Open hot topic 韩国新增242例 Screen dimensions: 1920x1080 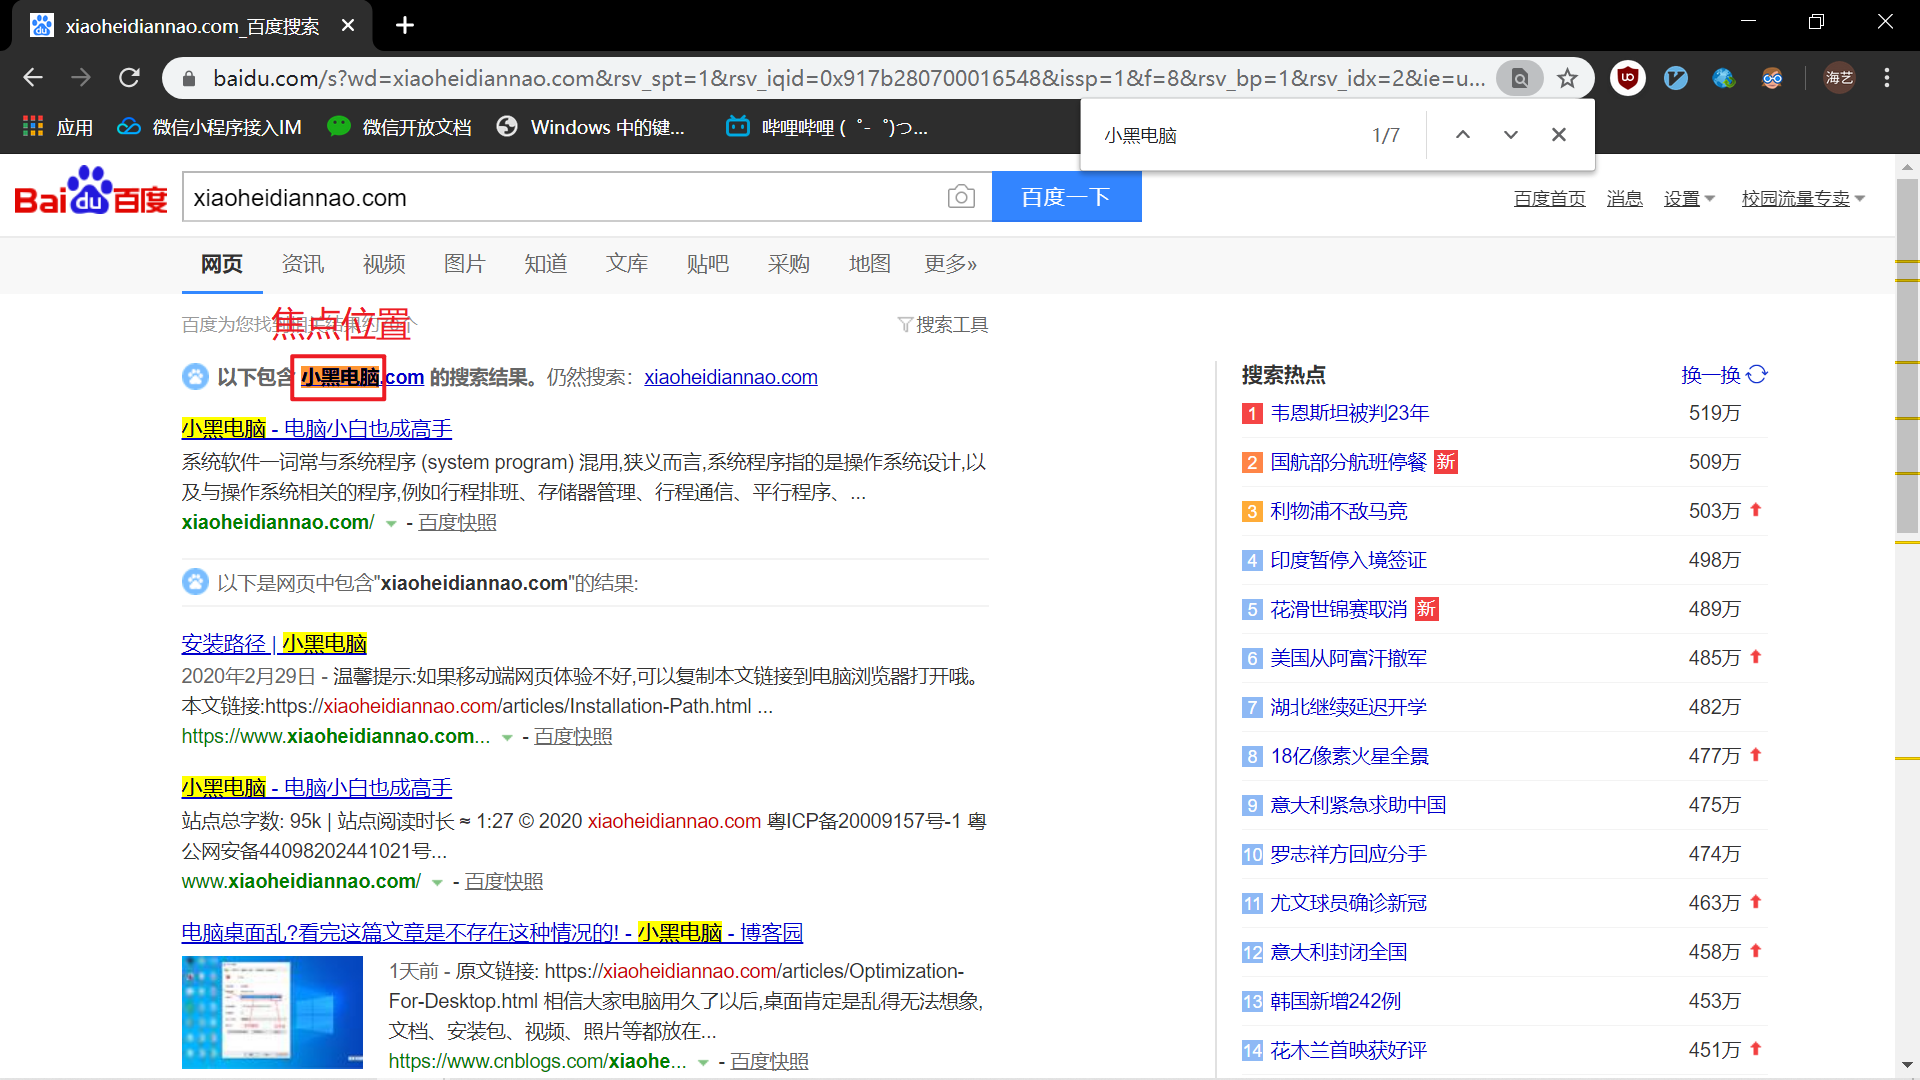pyautogui.click(x=1335, y=1001)
